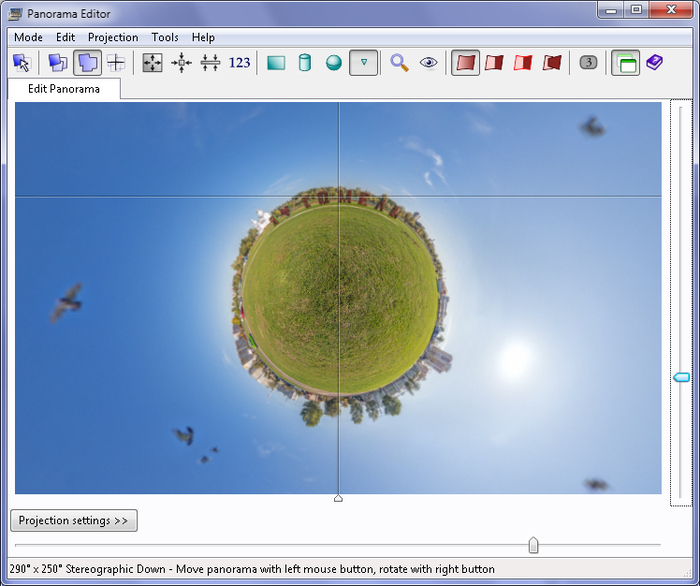The image size is (700, 586).
Task: Click the crosshair center point icon
Action: coord(116,63)
